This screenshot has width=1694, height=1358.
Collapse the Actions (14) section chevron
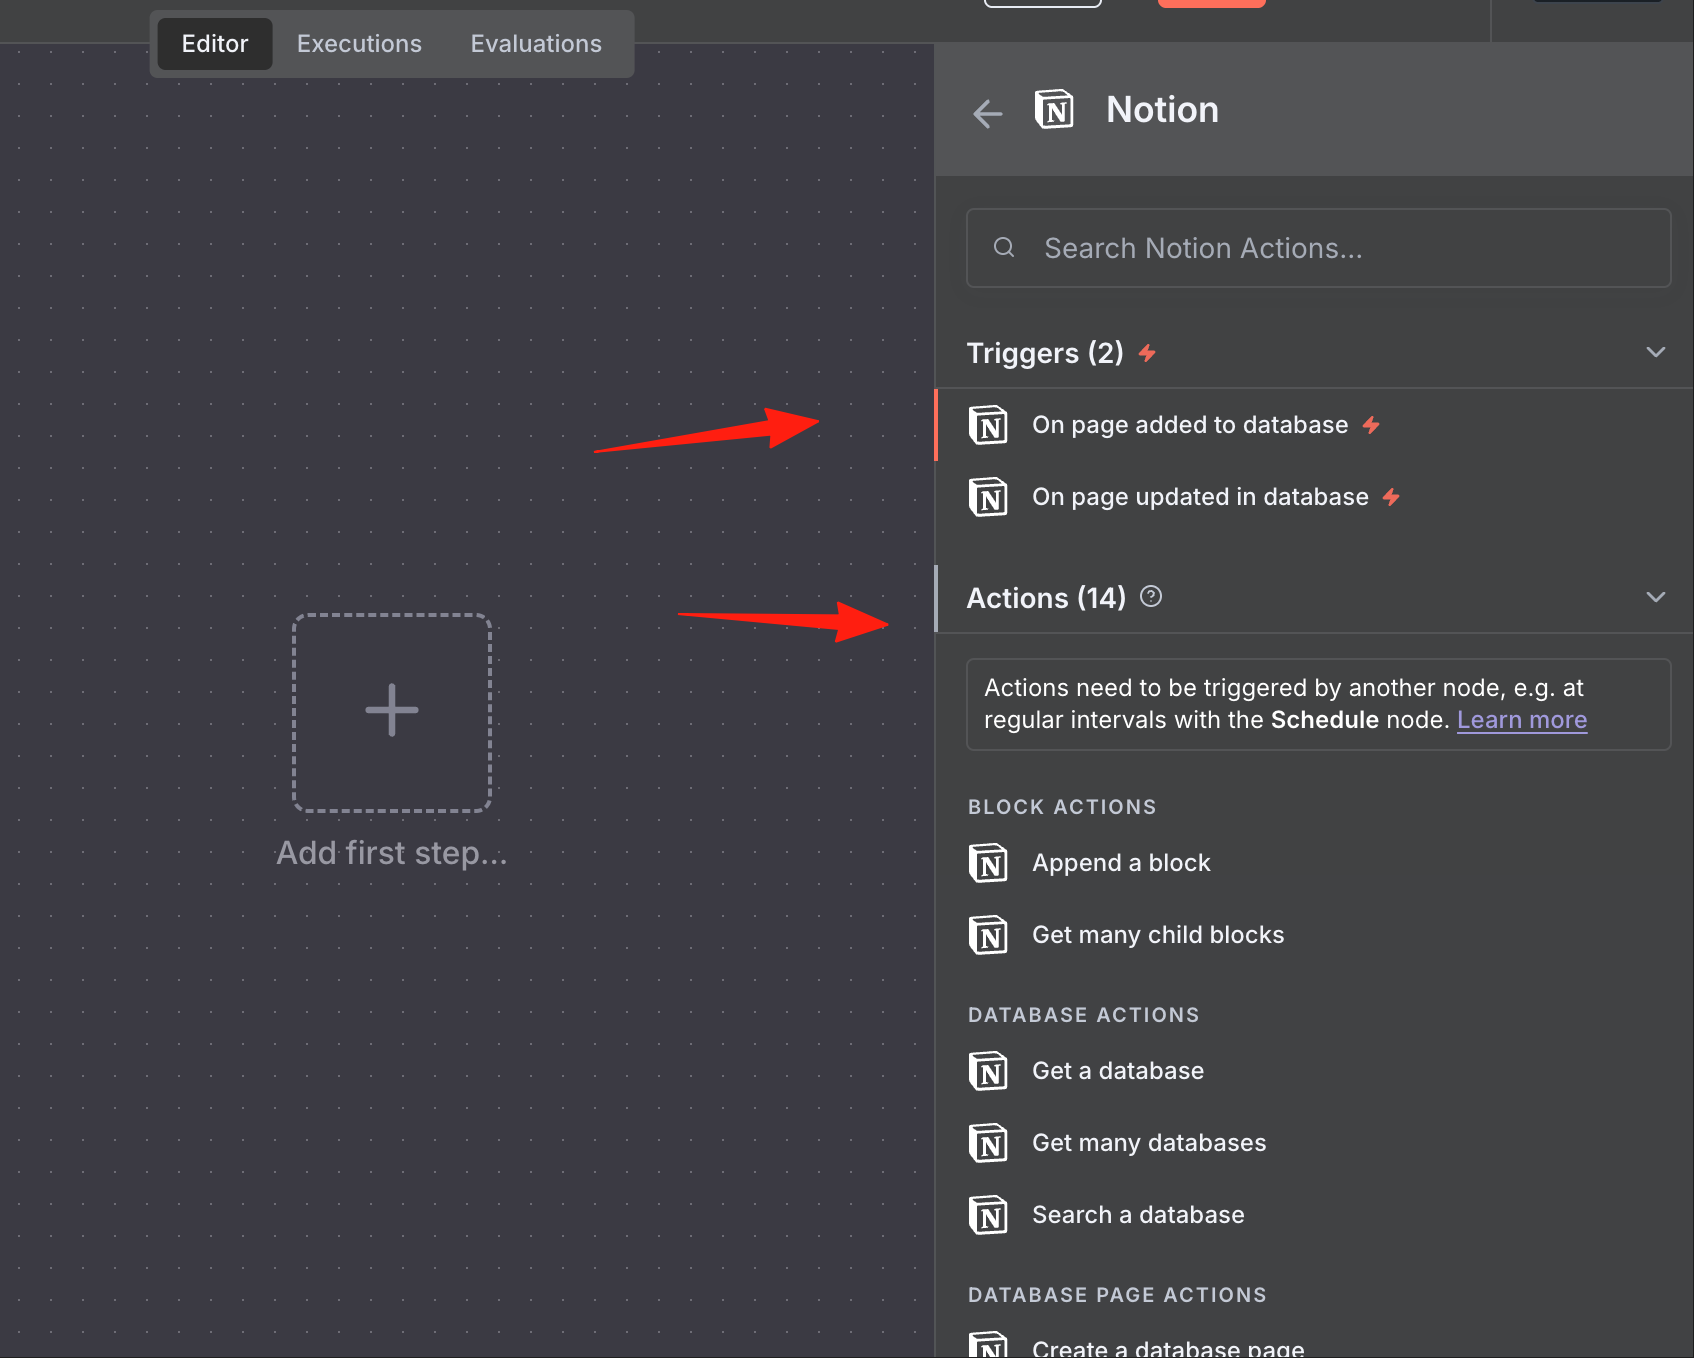pos(1656,597)
